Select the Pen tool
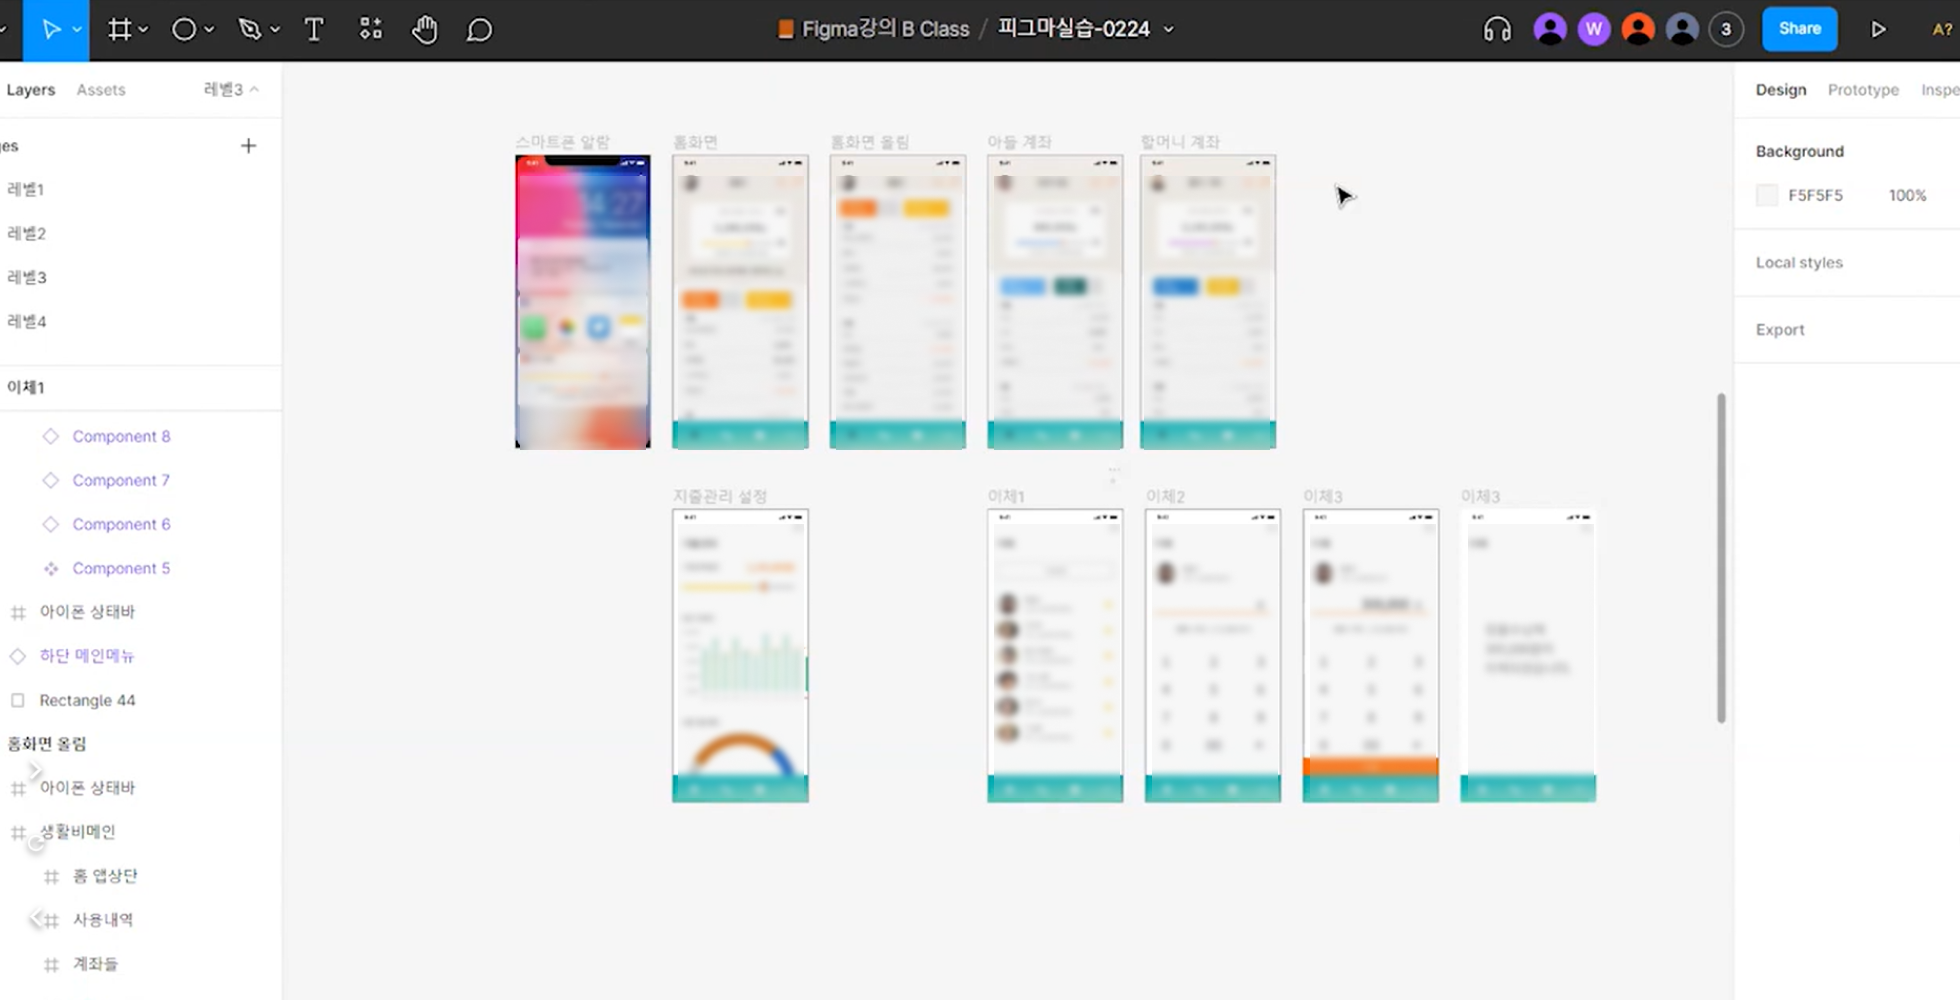 [249, 30]
